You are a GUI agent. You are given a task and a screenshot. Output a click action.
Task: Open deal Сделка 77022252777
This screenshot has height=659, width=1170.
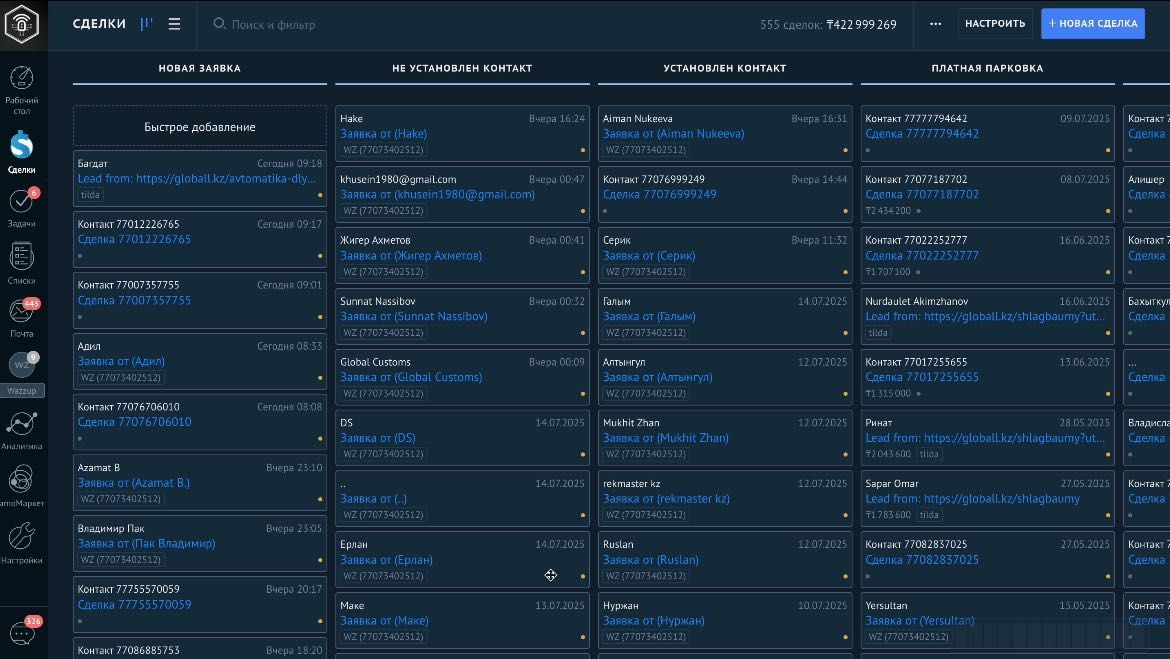click(x=922, y=255)
